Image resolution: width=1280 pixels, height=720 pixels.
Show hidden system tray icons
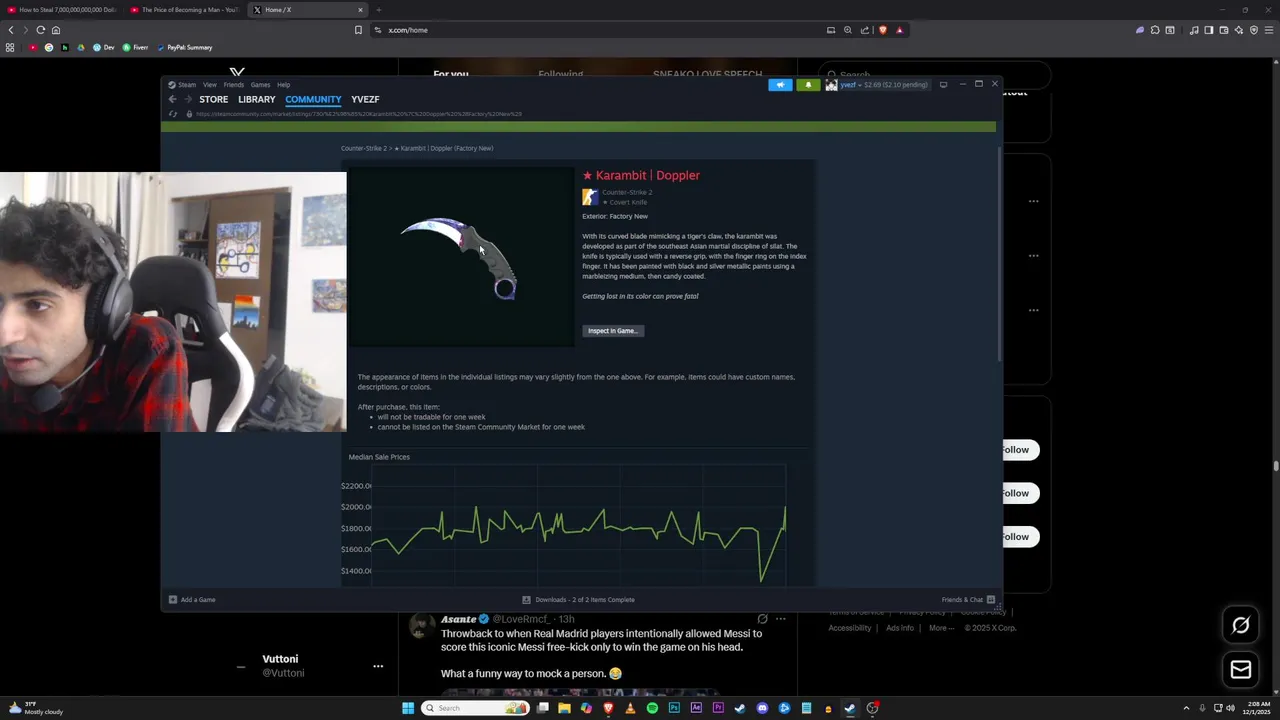point(1186,708)
